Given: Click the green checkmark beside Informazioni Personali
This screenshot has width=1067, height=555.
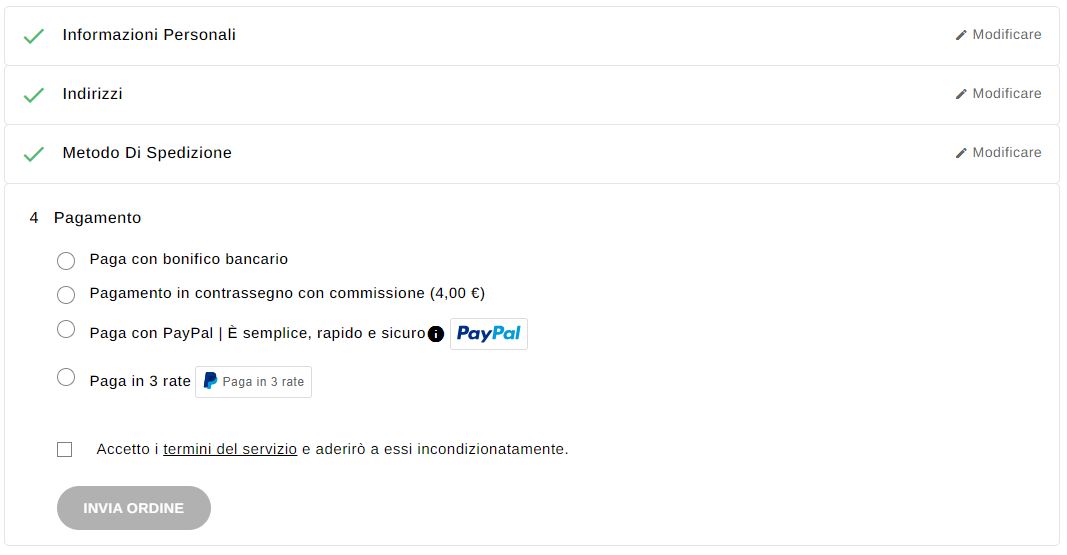Looking at the screenshot, I should (x=33, y=36).
